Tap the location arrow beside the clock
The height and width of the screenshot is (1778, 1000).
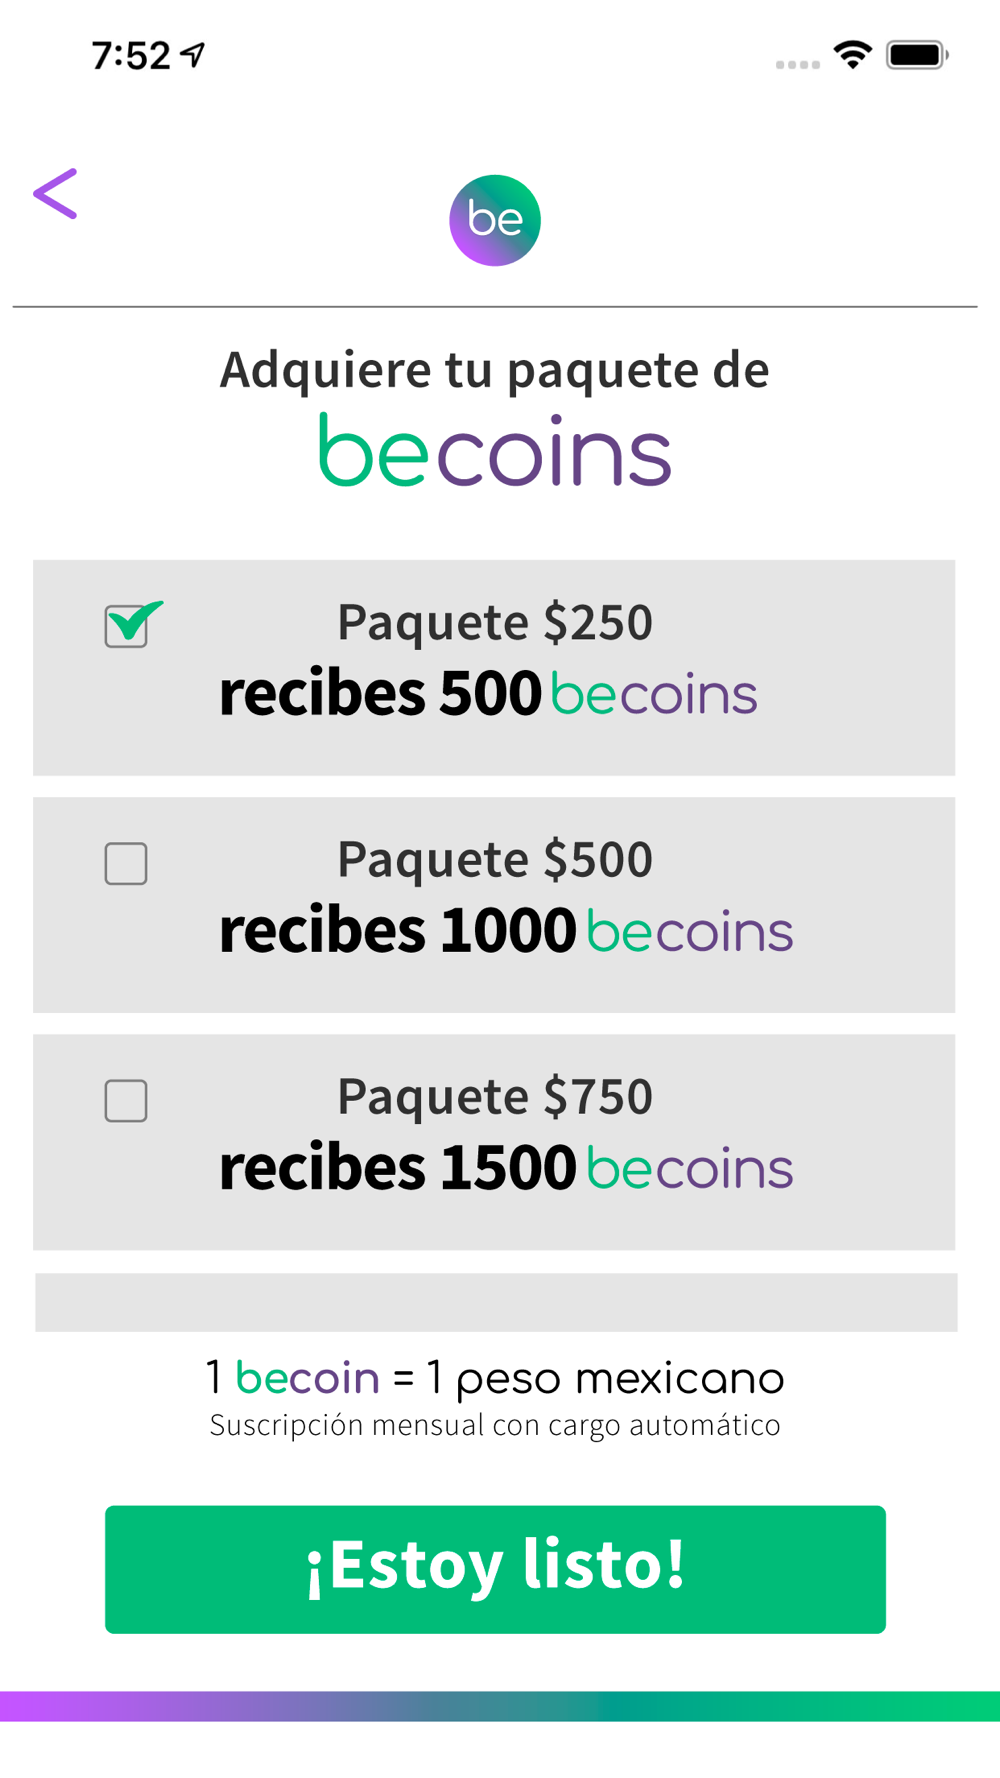[193, 55]
